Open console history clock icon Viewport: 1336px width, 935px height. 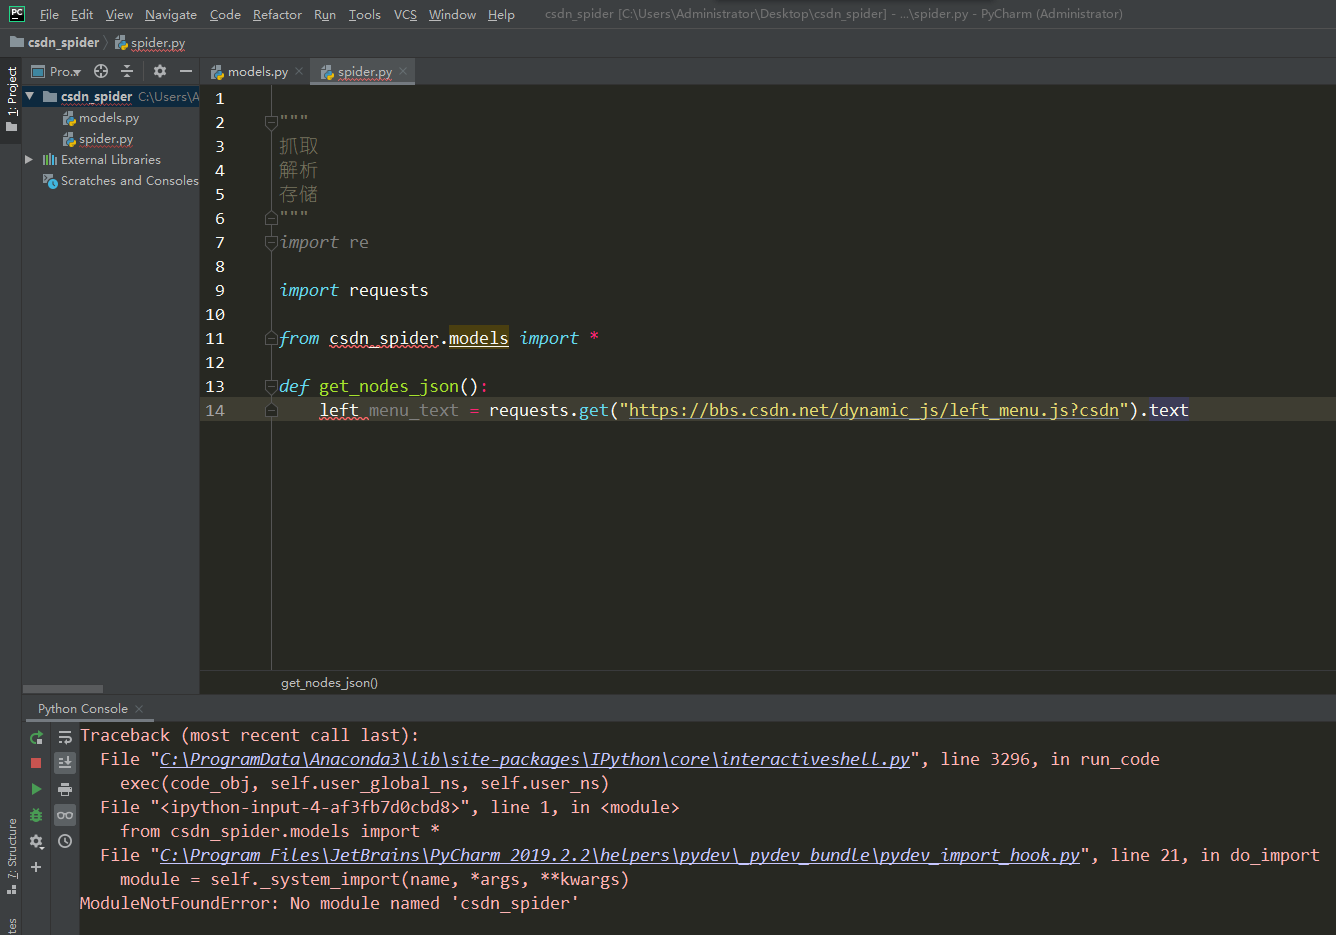pyautogui.click(x=65, y=842)
